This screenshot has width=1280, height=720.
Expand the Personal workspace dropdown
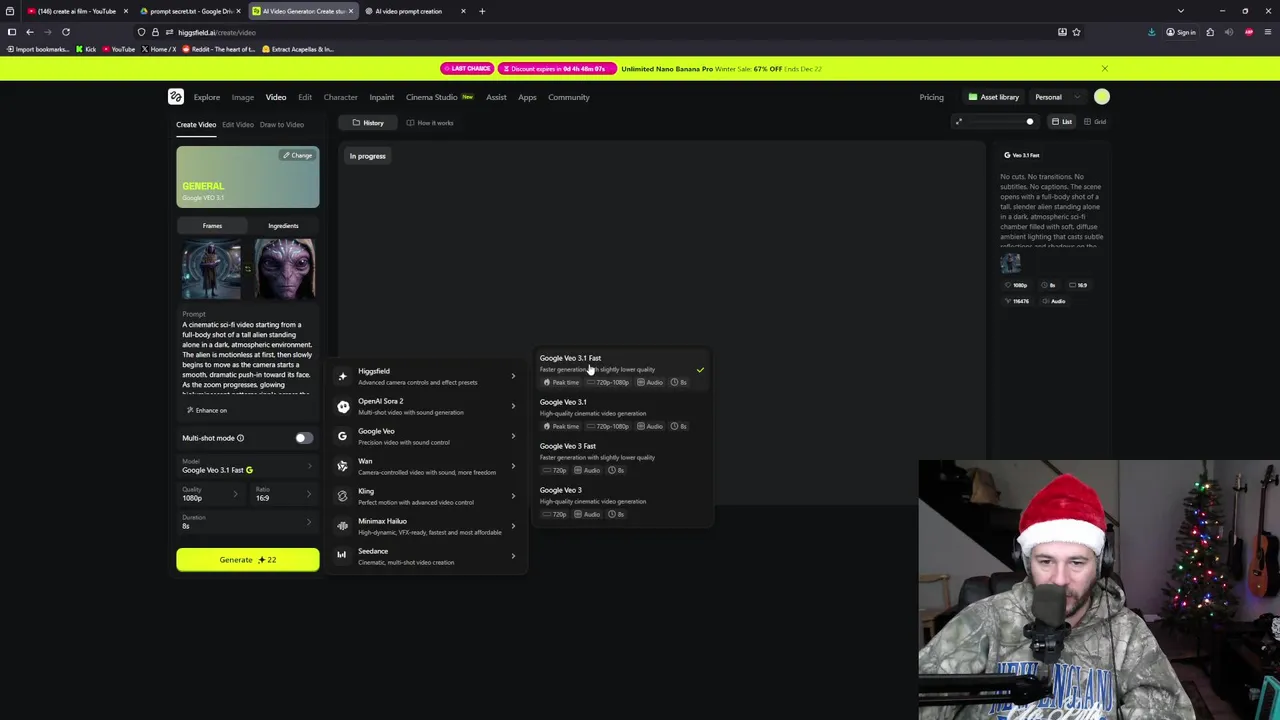coord(1058,97)
